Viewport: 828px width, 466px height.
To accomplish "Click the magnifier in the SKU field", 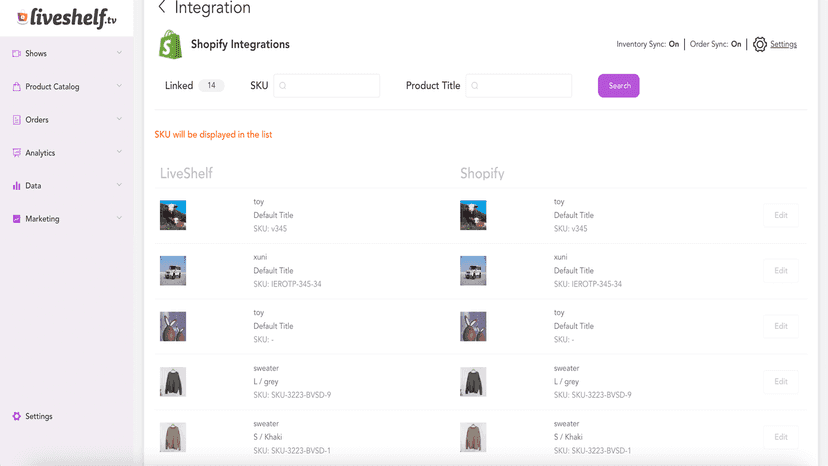I will [283, 86].
